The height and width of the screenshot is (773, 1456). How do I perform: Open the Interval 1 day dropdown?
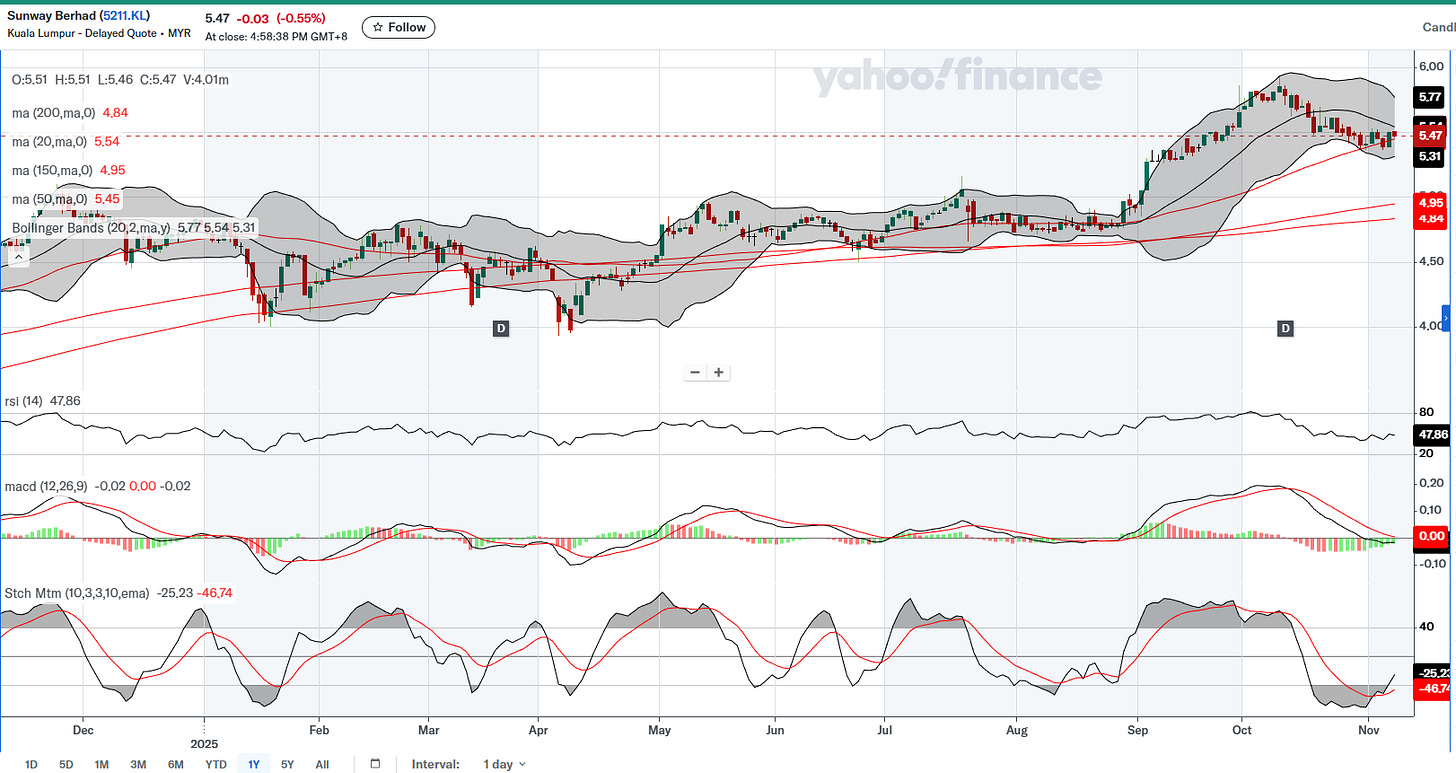[x=505, y=764]
